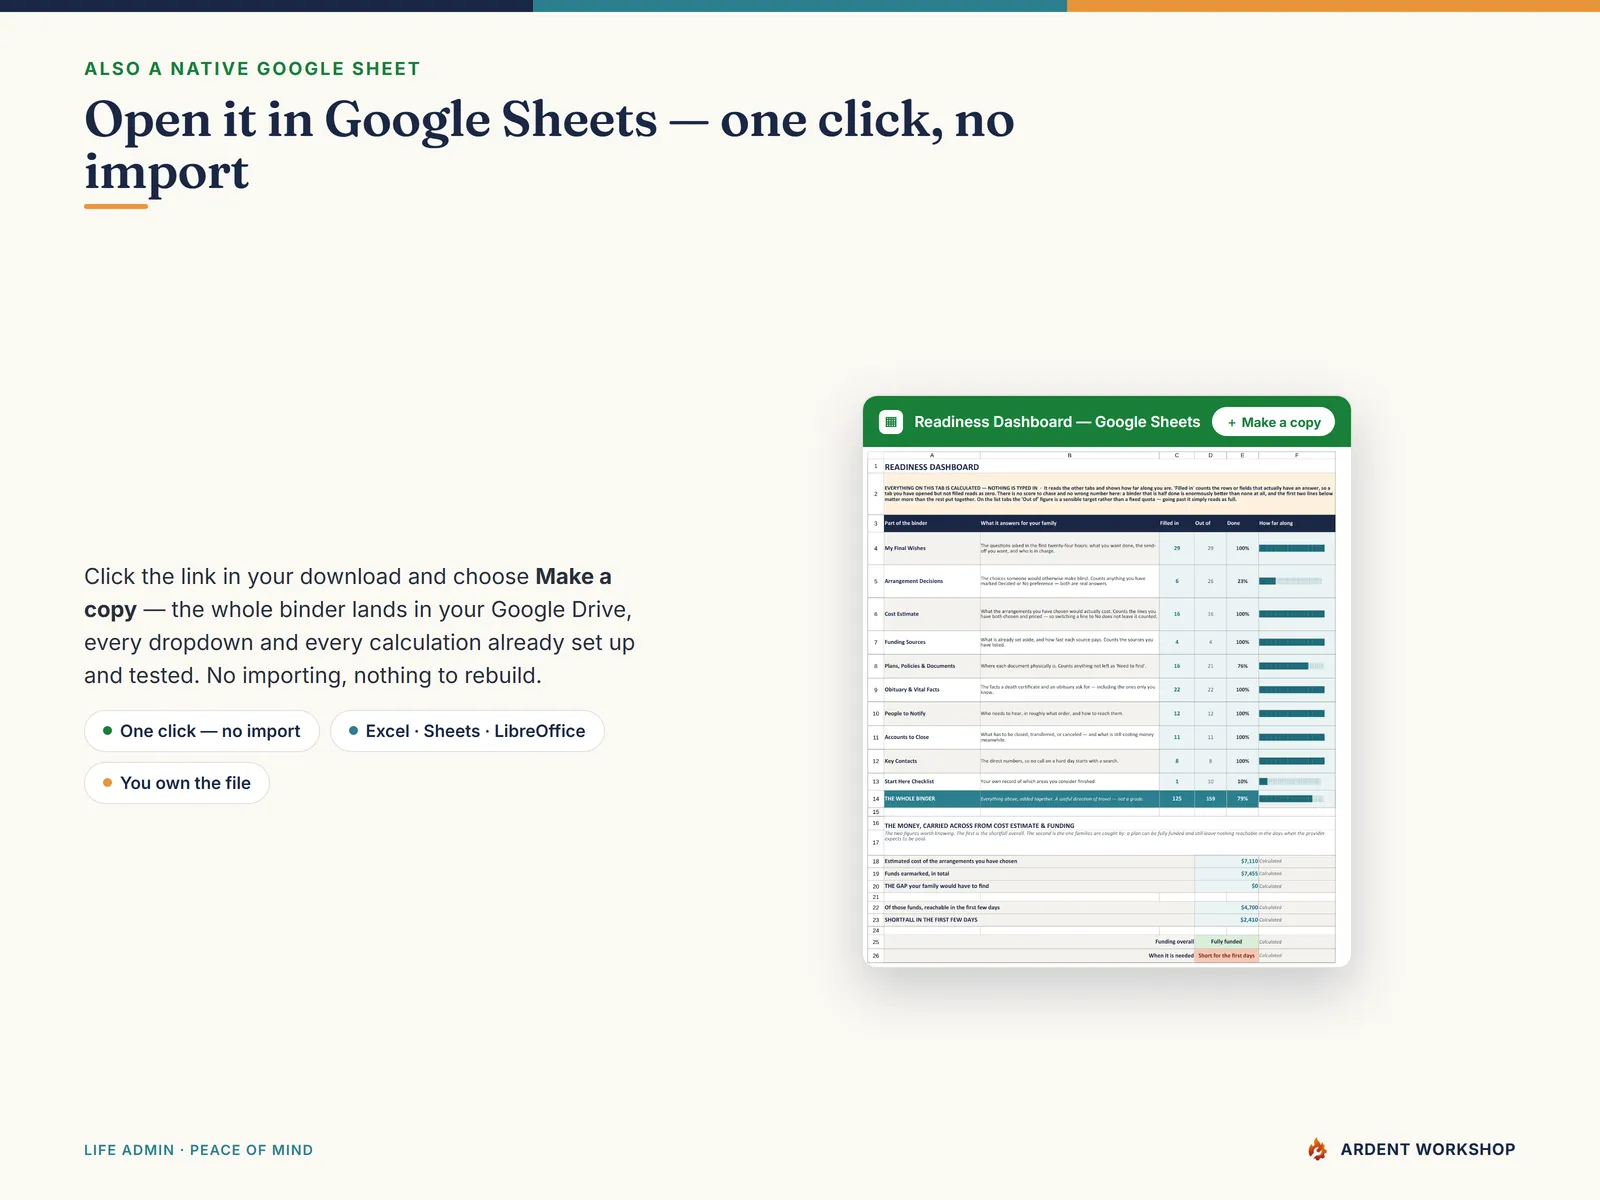Click the 'Out of' column header
Screen dimensions: 1600x1200
click(x=1202, y=523)
